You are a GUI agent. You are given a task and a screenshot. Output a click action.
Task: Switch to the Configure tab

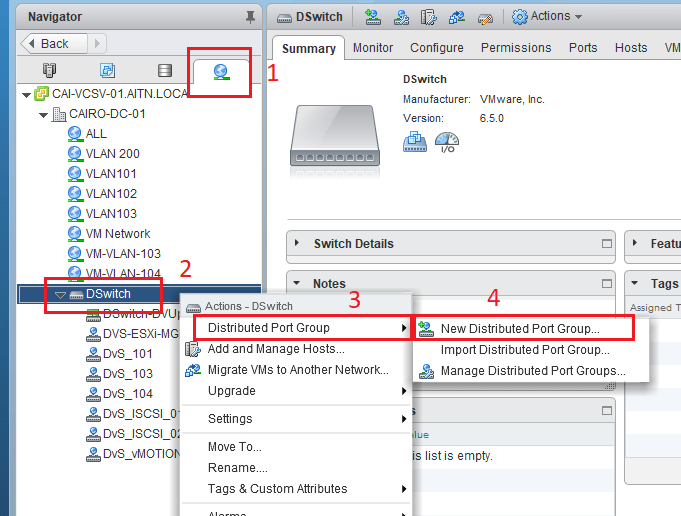coord(436,48)
